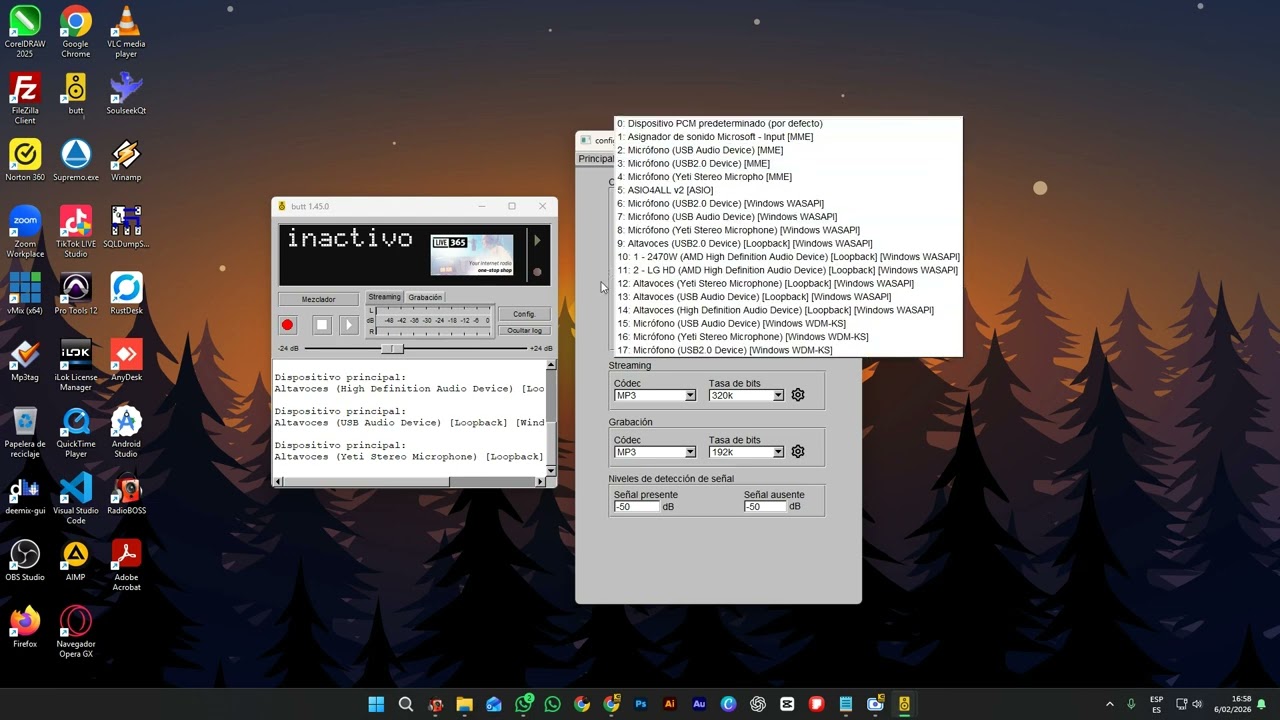Open AIMP desktop icon
Screen dimensions: 1280x720
pyautogui.click(x=75, y=561)
